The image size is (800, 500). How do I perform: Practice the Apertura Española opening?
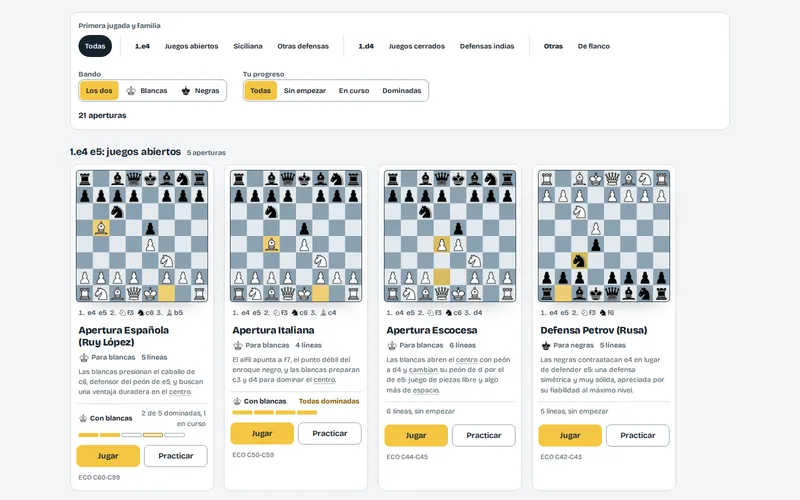click(176, 456)
